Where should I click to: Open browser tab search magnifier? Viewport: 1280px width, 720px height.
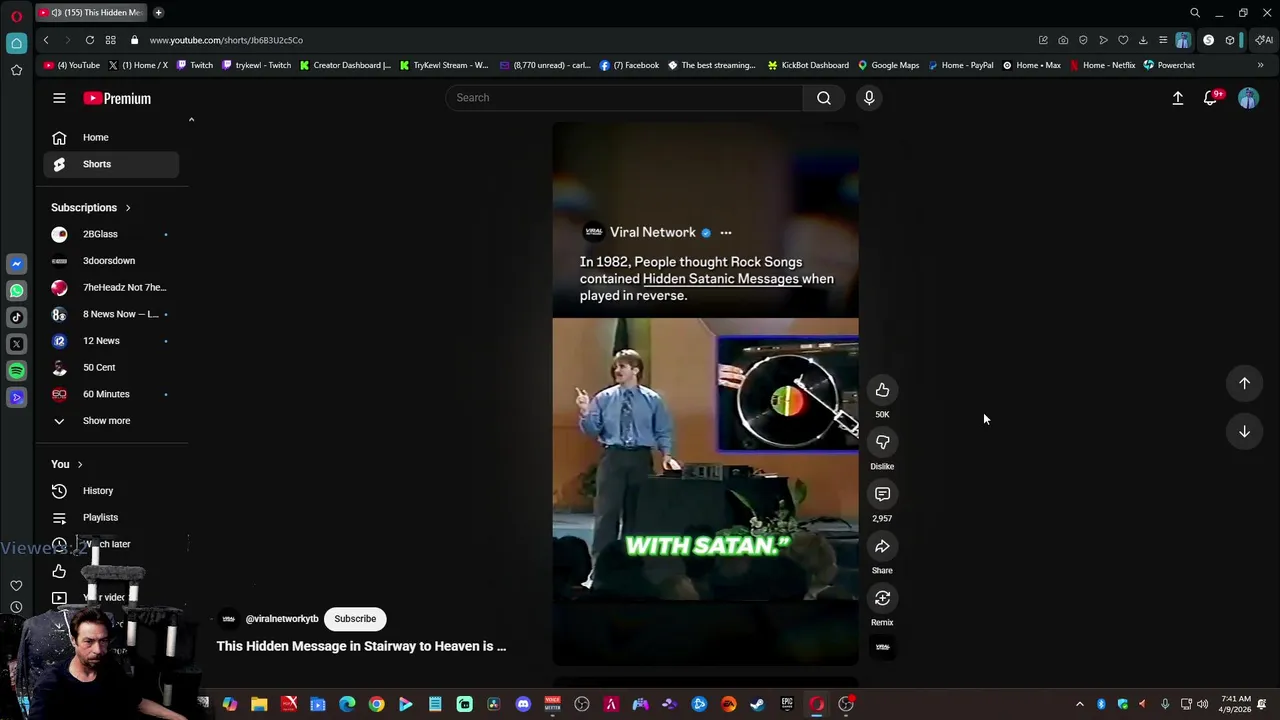point(1195,13)
